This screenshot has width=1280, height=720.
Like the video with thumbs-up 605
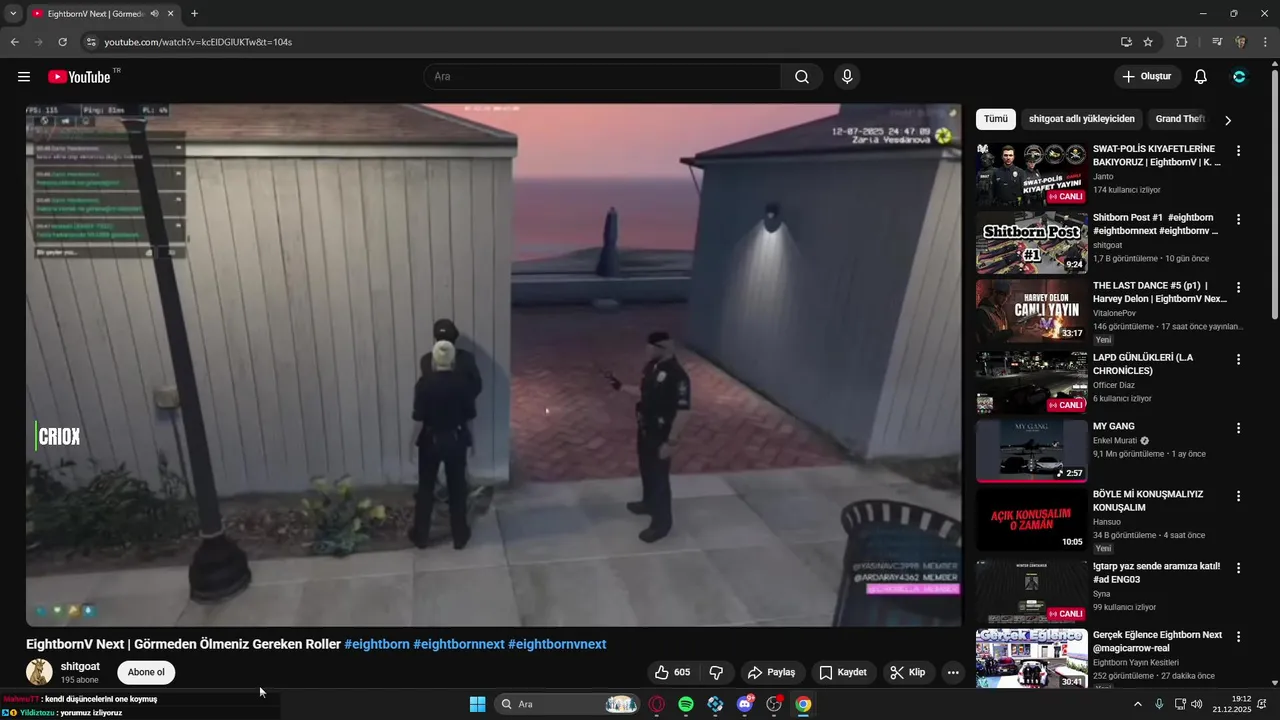coord(672,673)
